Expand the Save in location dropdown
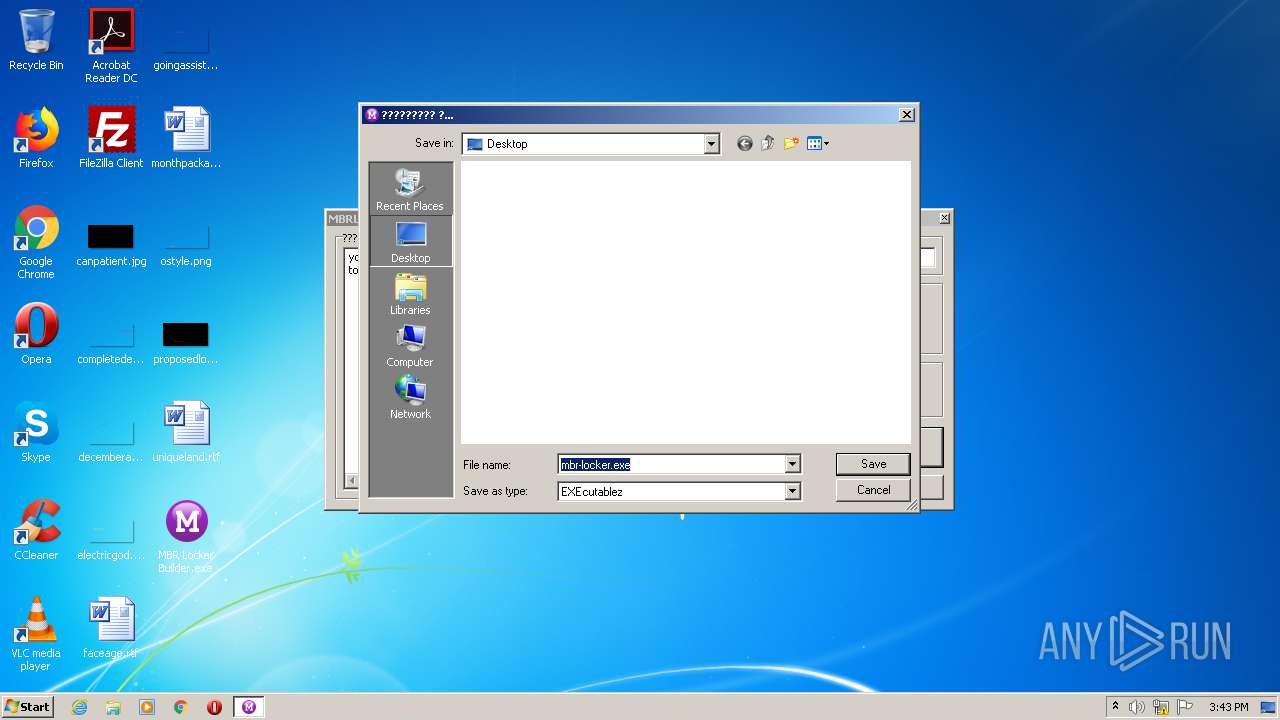Viewport: 1280px width, 720px height. pyautogui.click(x=711, y=144)
